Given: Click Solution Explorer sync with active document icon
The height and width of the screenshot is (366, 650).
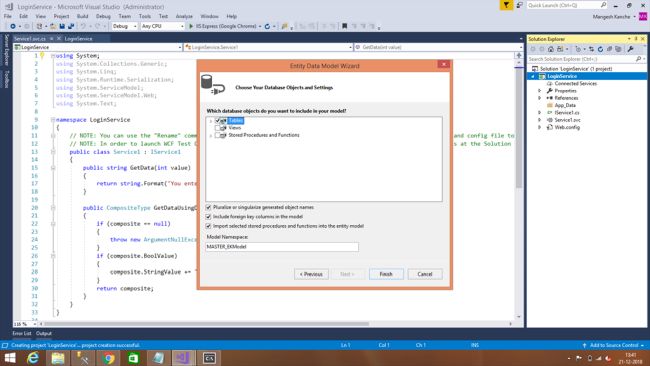Looking at the screenshot, I should click(592, 49).
